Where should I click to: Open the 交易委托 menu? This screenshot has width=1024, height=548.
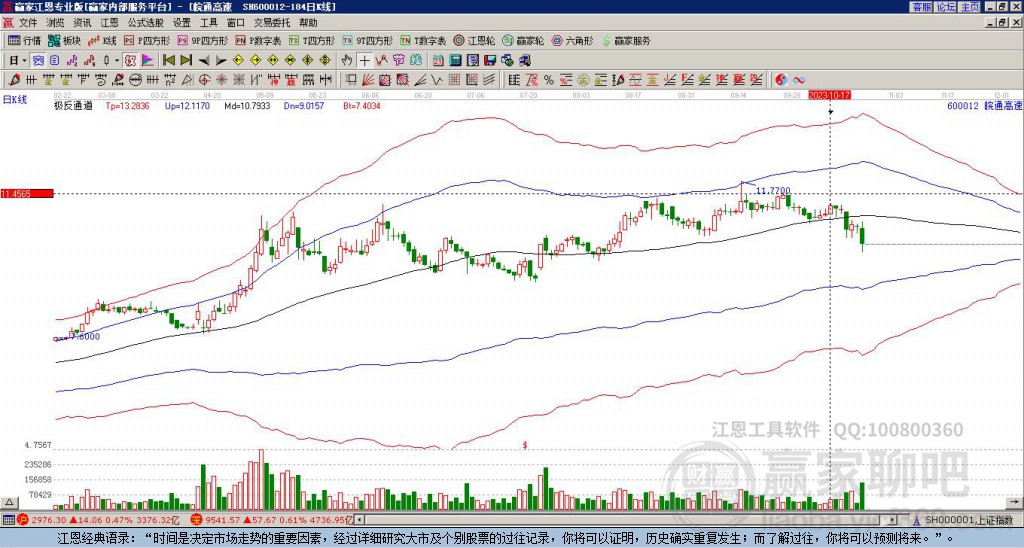[272, 23]
